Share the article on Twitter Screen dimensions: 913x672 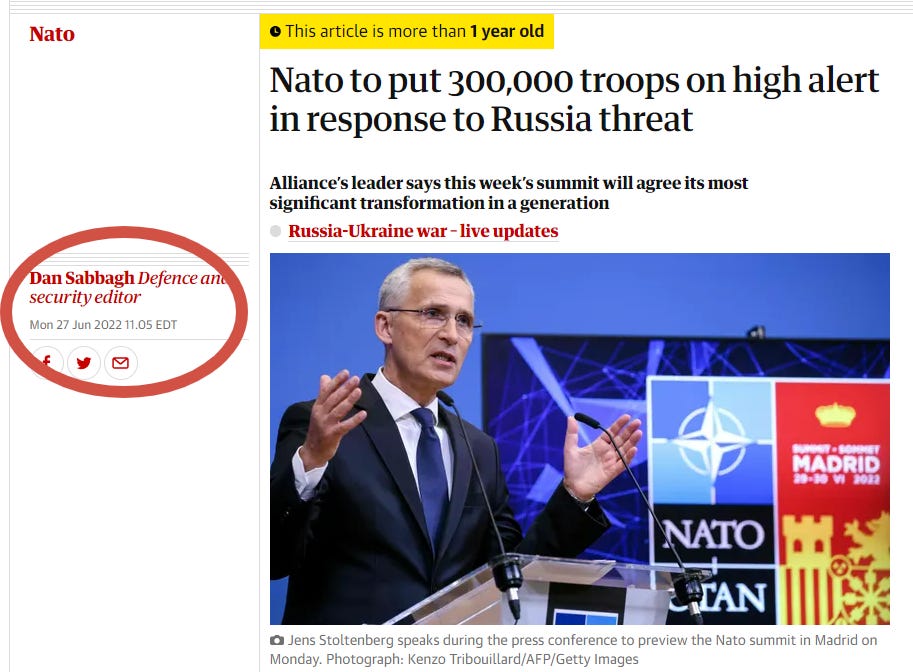point(84,363)
